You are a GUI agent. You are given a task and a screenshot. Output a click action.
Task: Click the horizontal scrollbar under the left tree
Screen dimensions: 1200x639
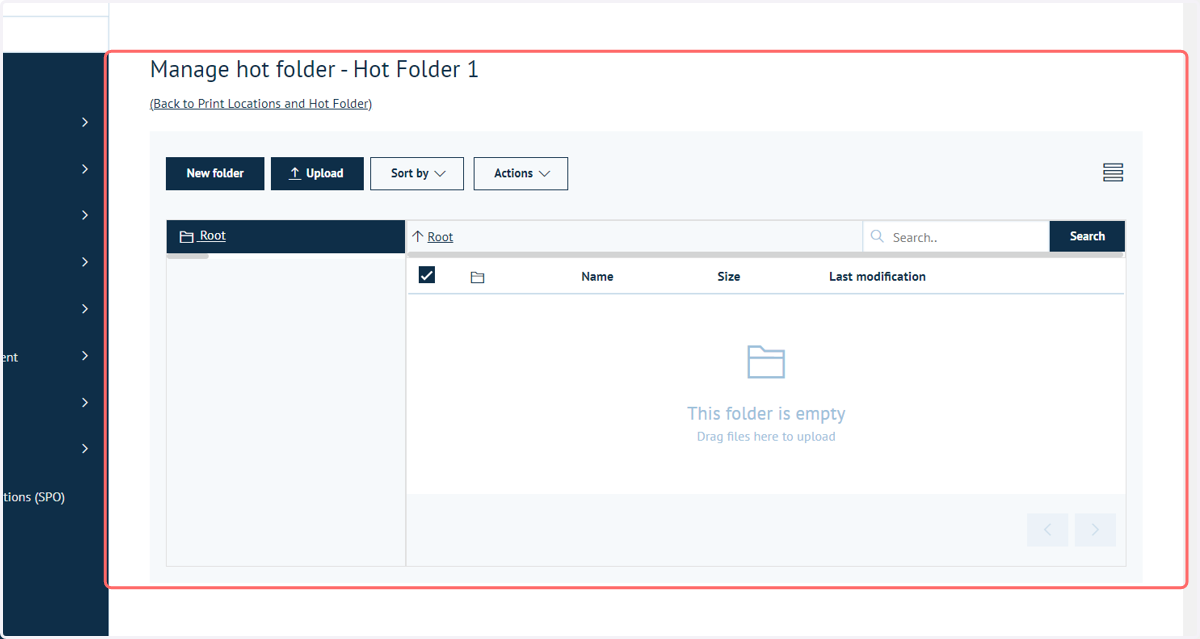[187, 256]
